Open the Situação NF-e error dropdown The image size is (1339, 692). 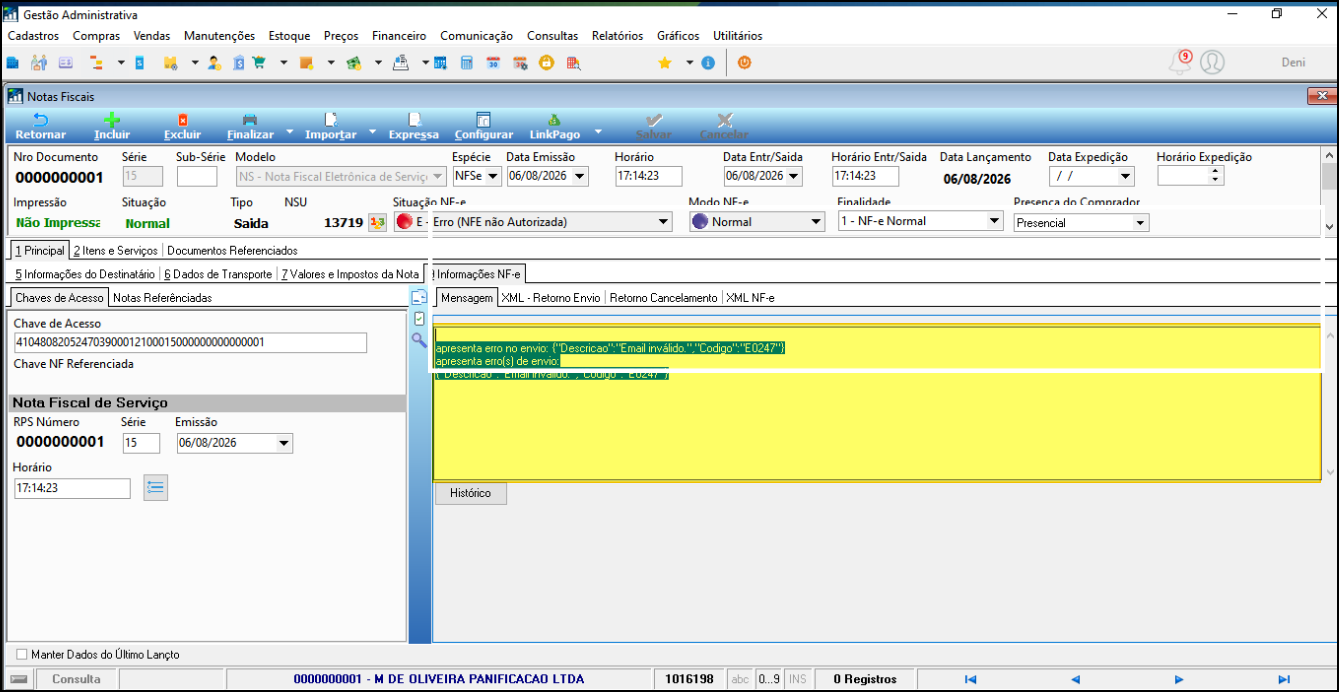pos(663,222)
